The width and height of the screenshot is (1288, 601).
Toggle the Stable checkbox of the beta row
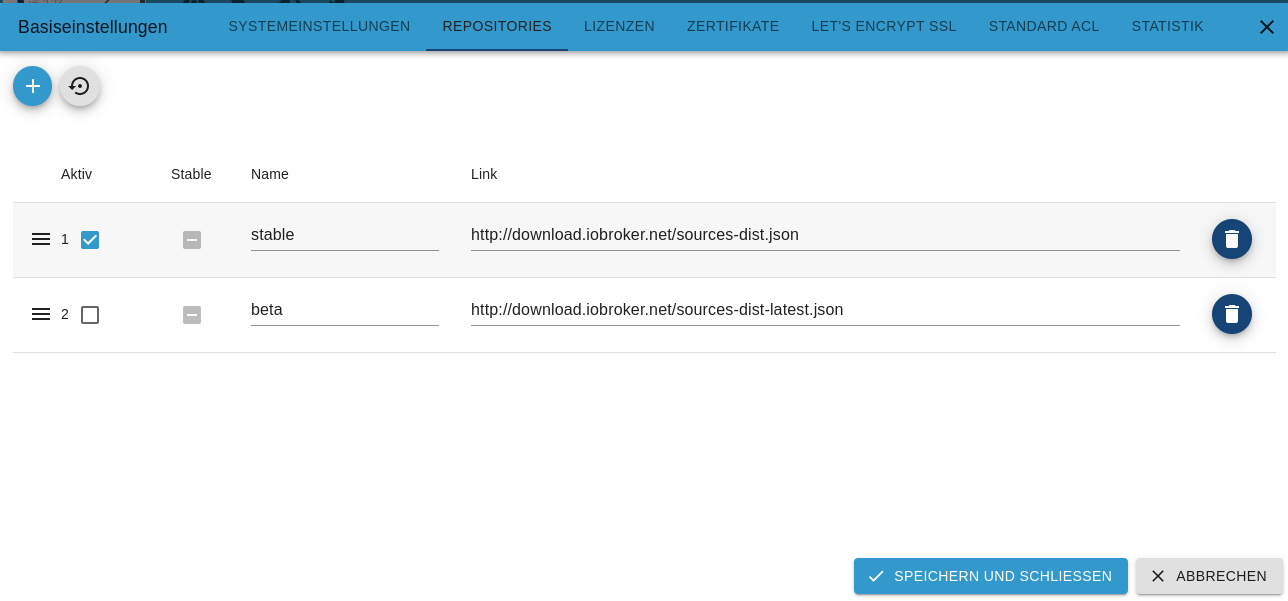[x=192, y=315]
